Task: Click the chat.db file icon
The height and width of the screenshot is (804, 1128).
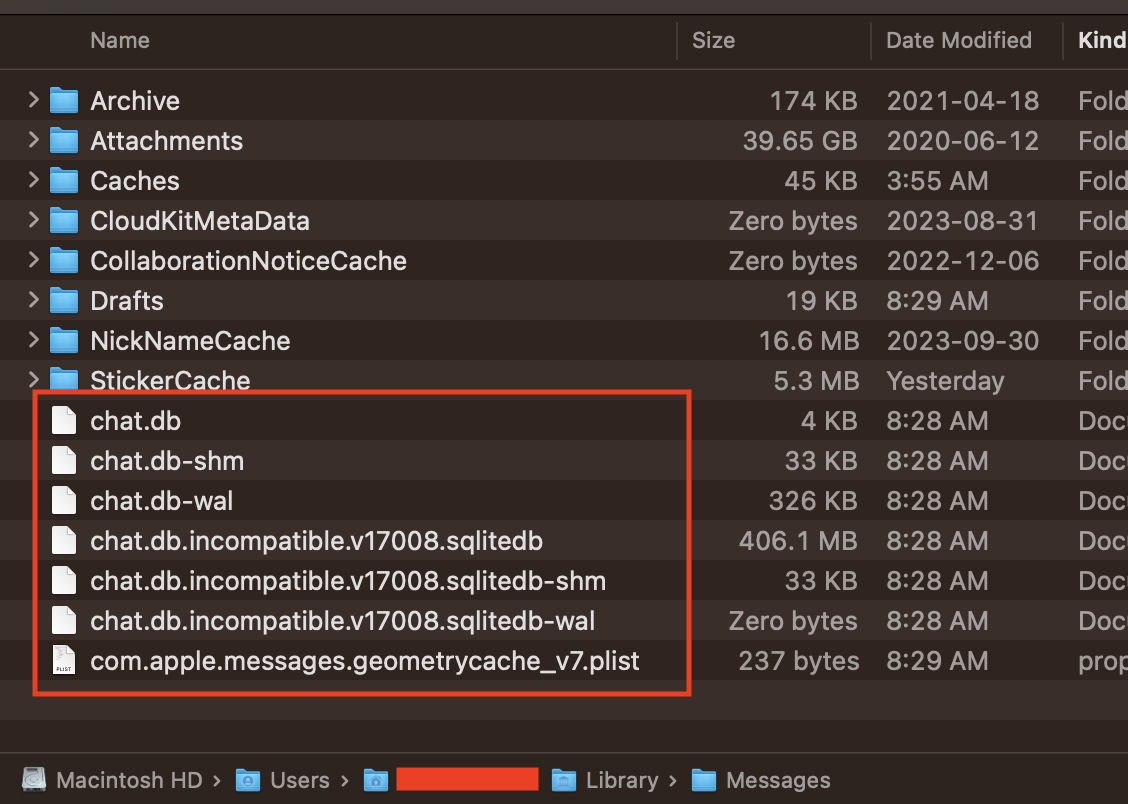Action: click(x=64, y=421)
